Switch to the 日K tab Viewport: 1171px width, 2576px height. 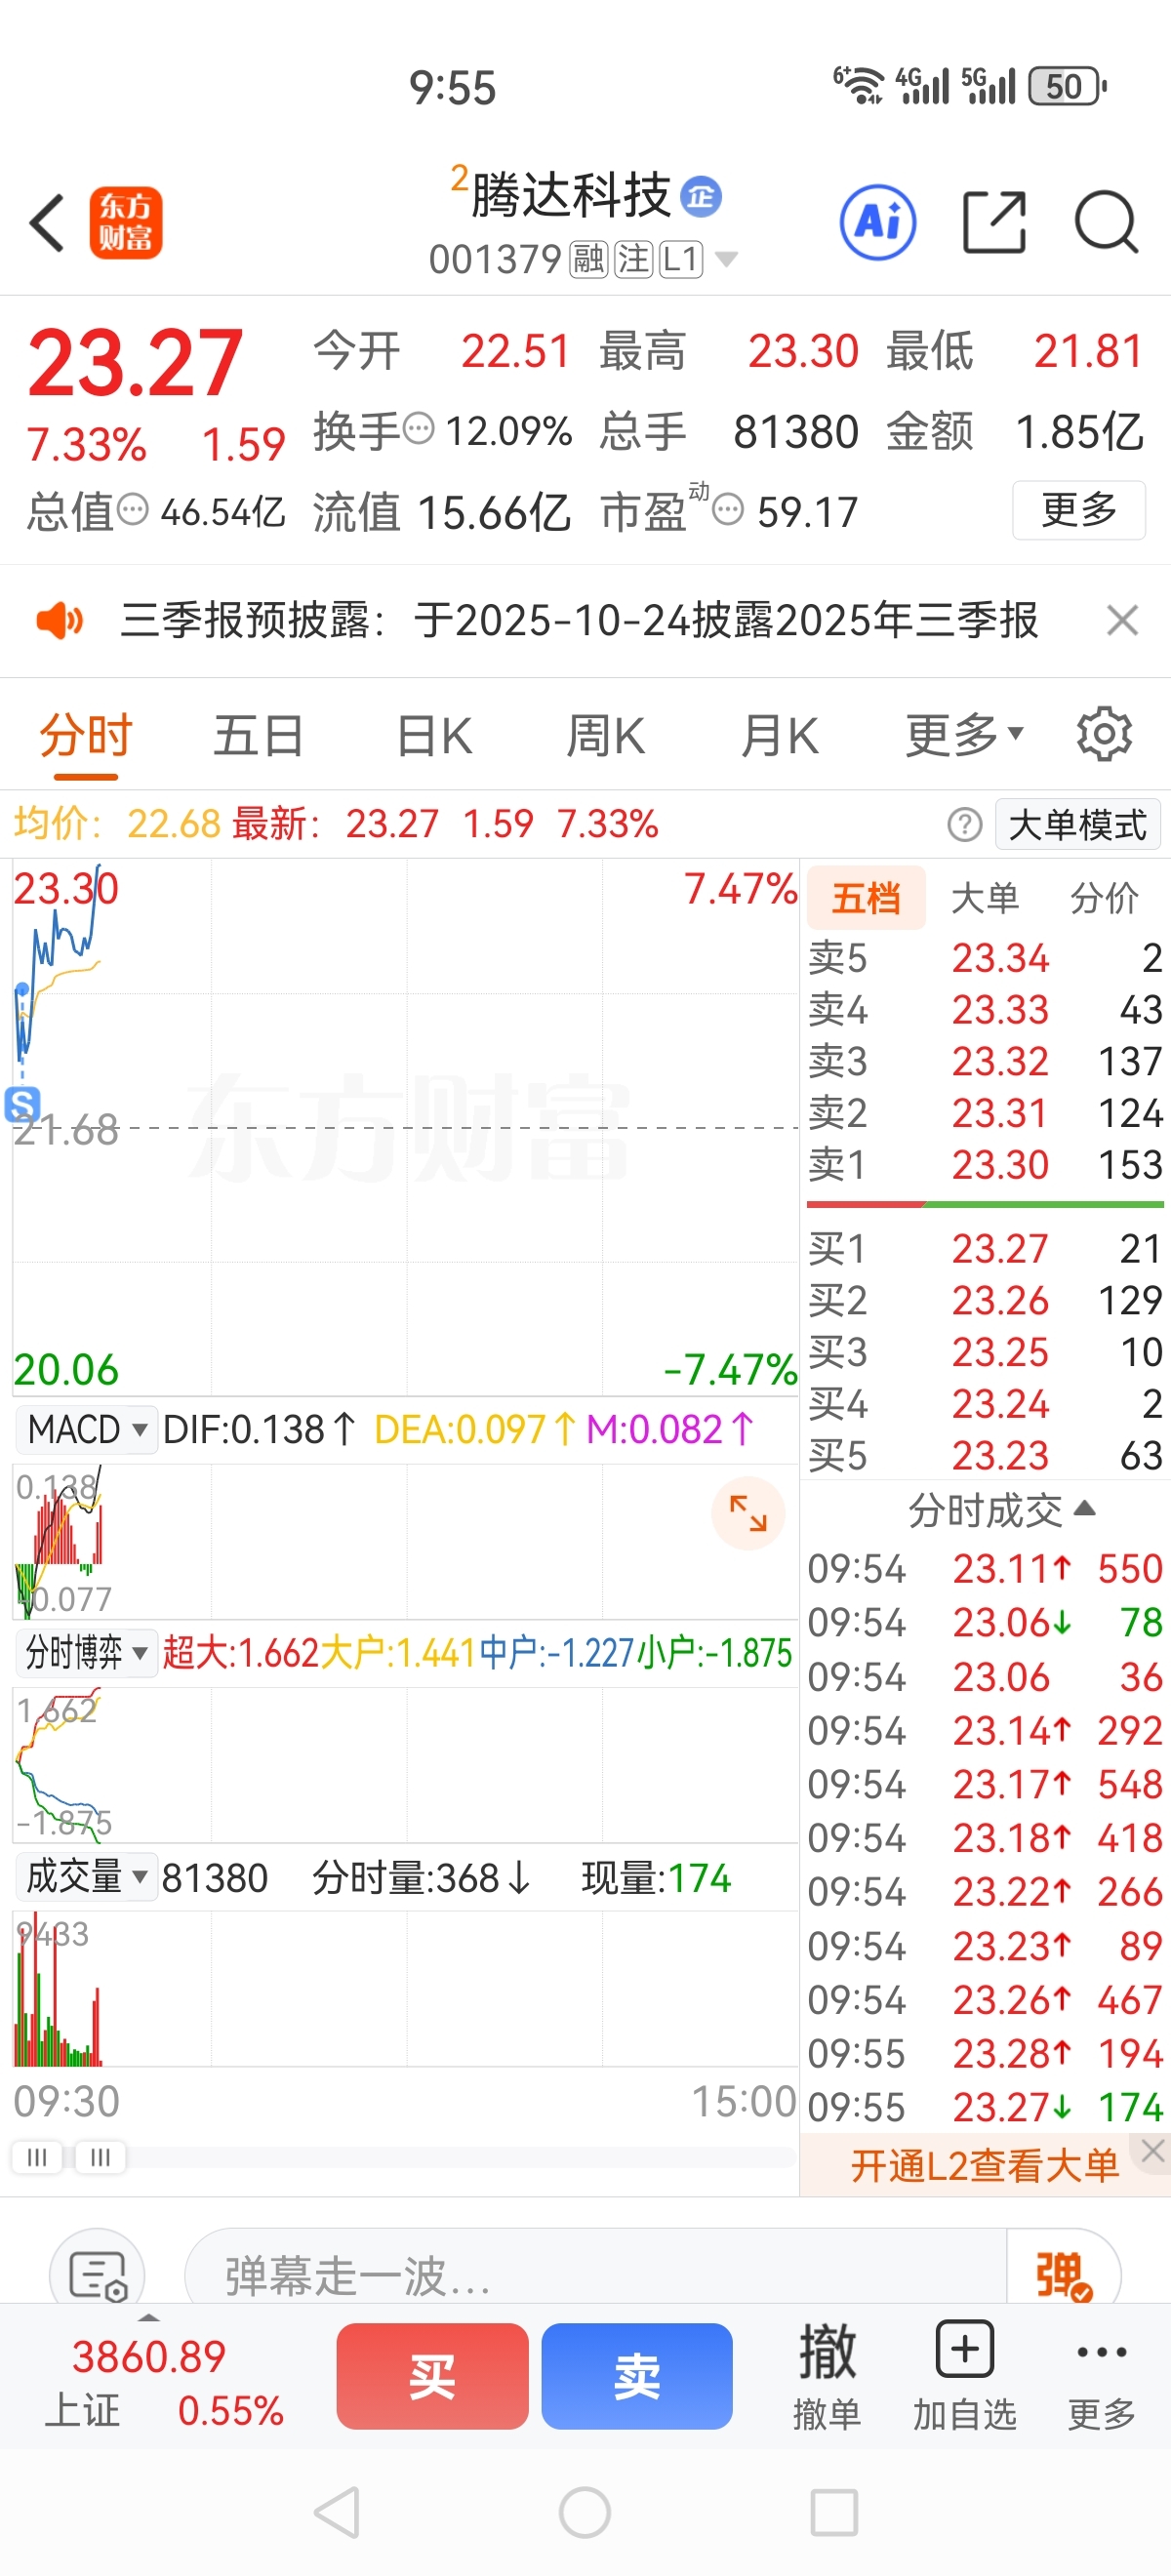(x=434, y=735)
